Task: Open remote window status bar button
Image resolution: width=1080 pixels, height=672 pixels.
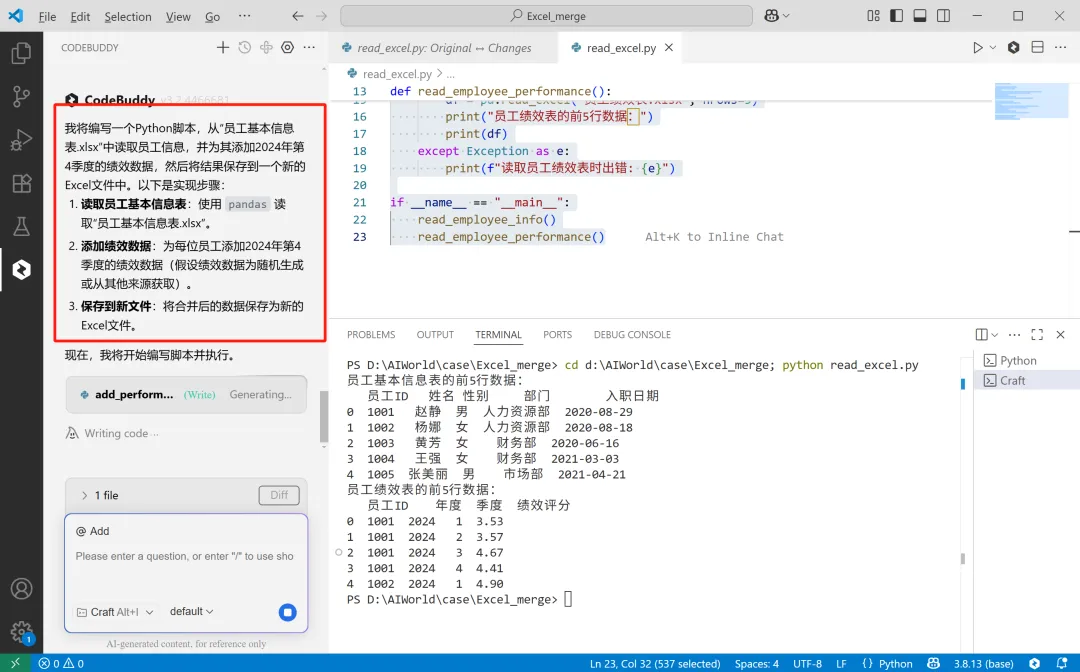Action: click(x=15, y=663)
